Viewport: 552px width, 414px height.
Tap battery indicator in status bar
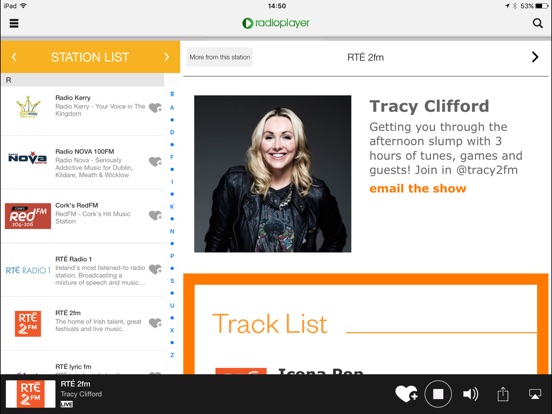[541, 6]
